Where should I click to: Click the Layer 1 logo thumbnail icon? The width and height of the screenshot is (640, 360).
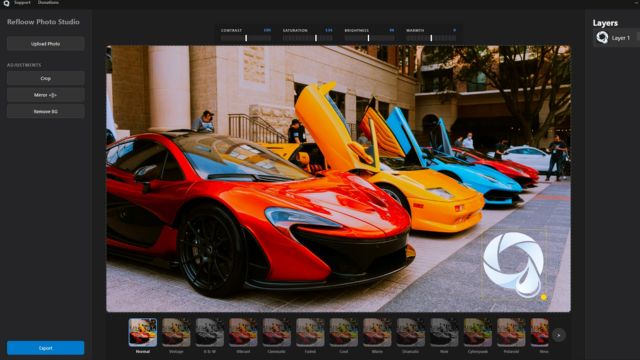[602, 38]
